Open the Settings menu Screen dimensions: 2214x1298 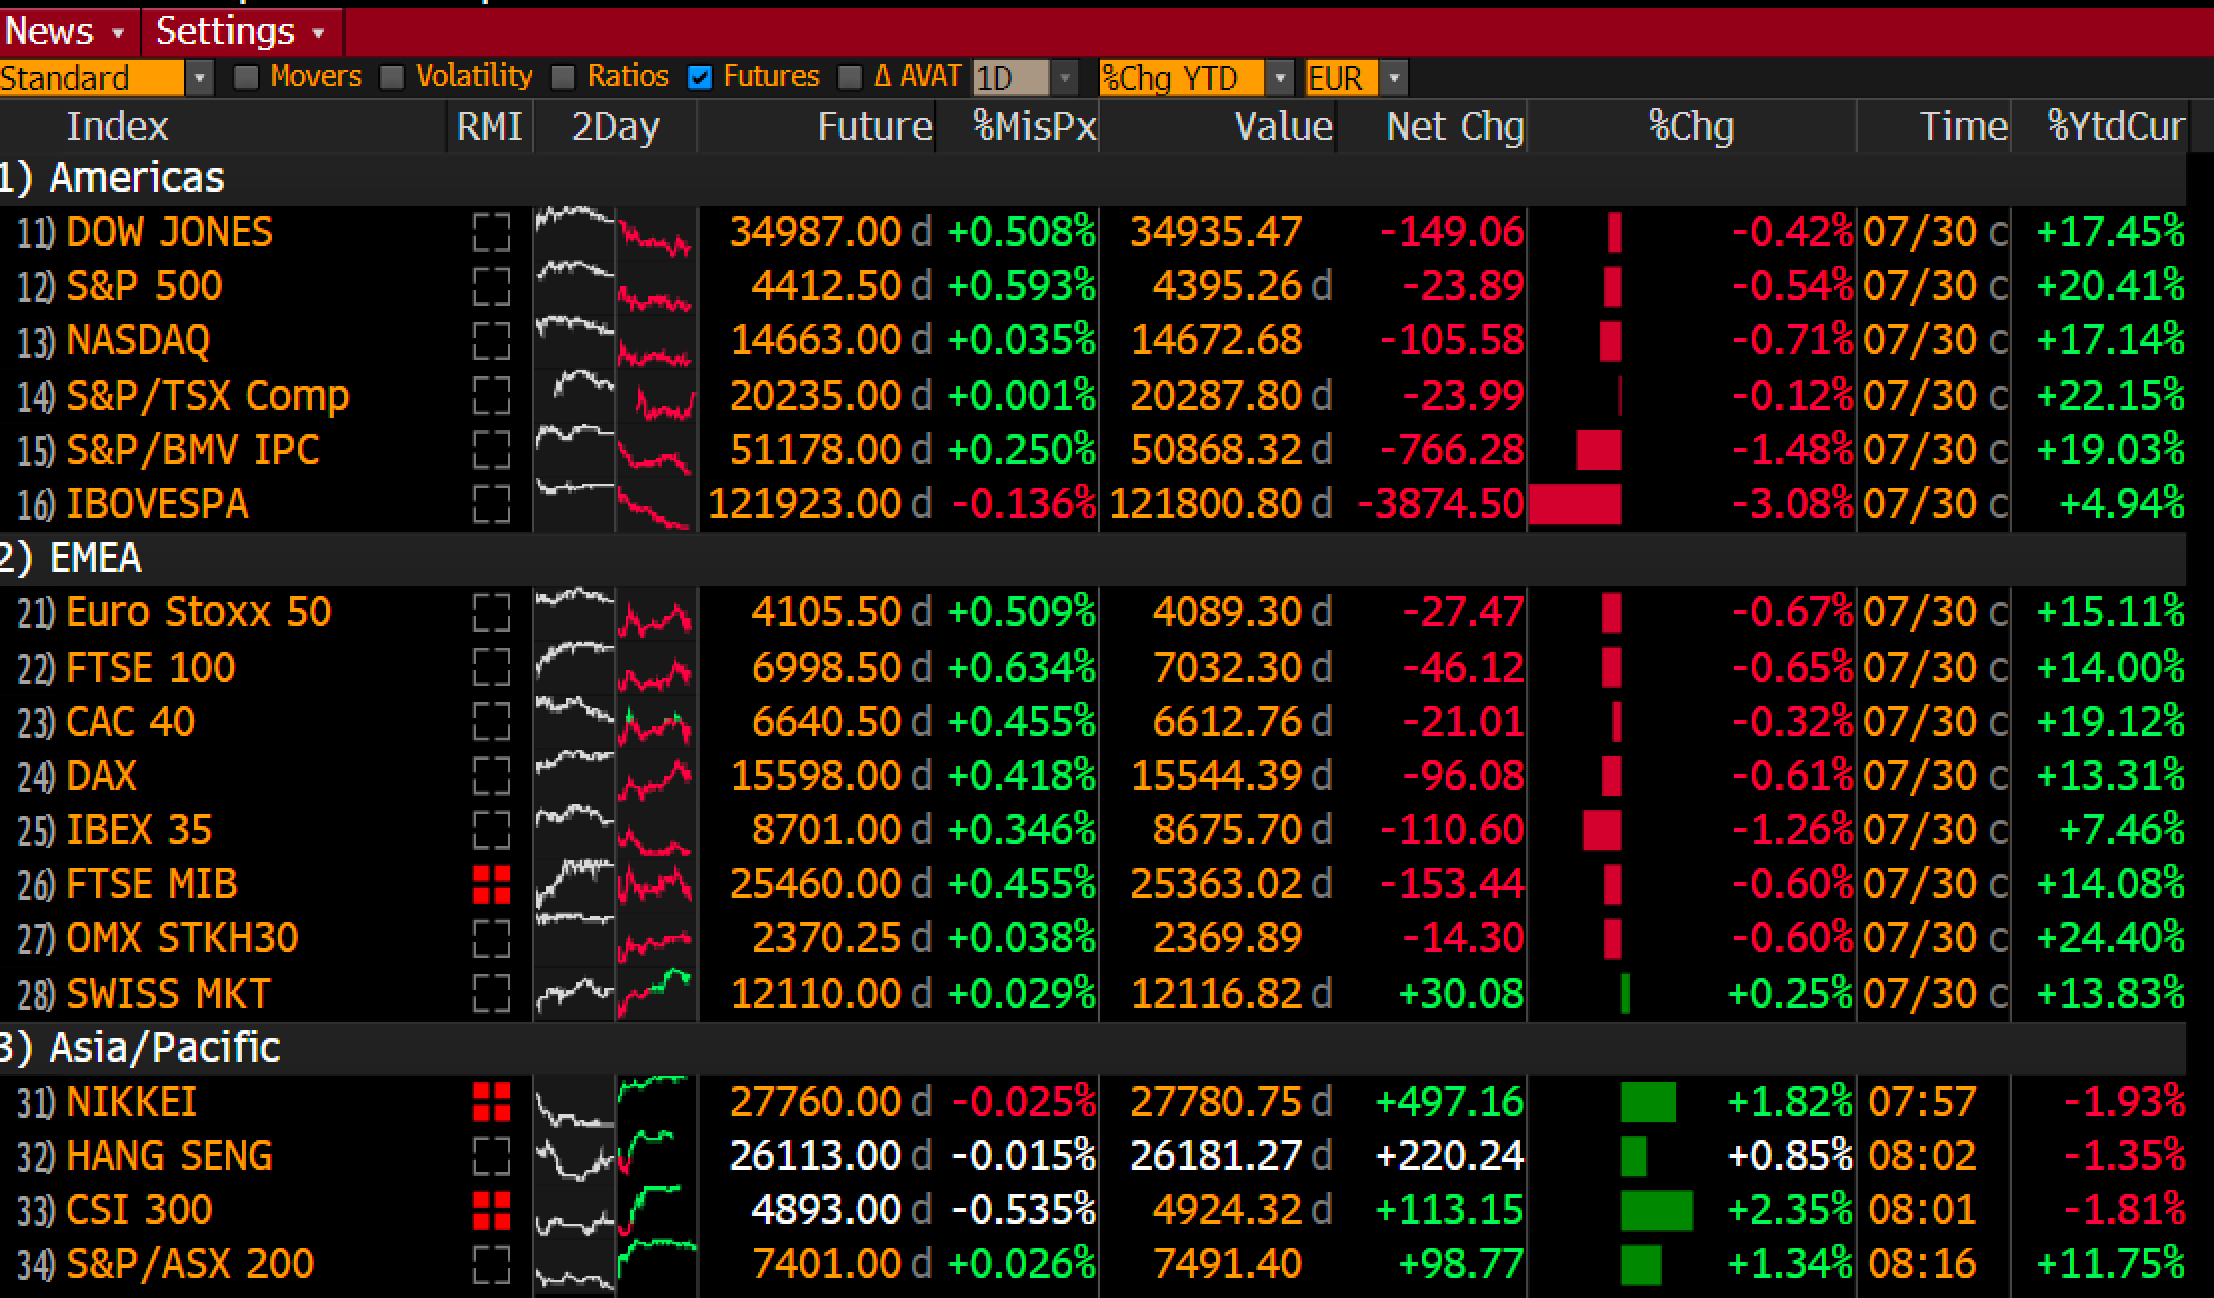(241, 31)
